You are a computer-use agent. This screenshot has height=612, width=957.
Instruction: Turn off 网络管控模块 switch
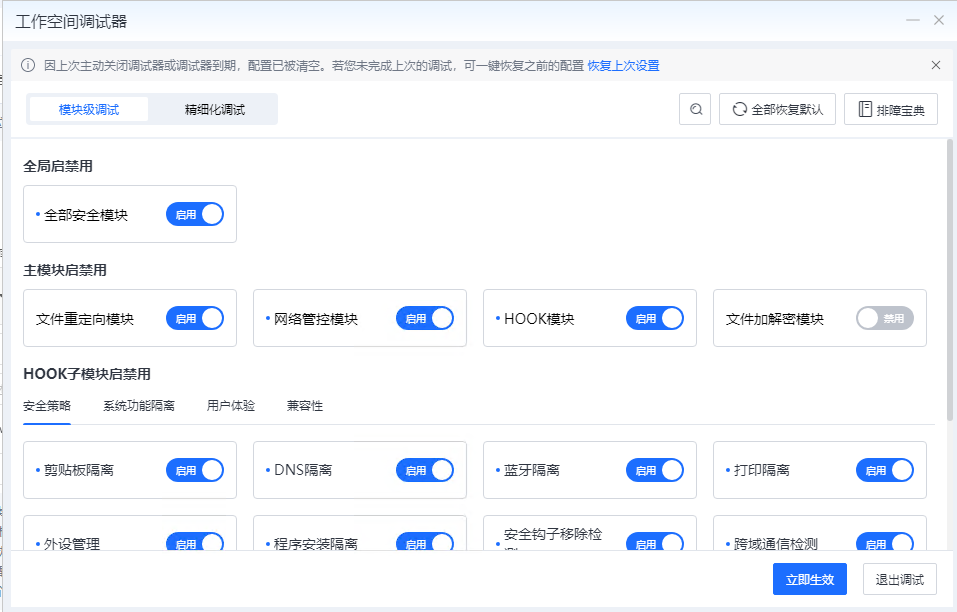click(425, 319)
